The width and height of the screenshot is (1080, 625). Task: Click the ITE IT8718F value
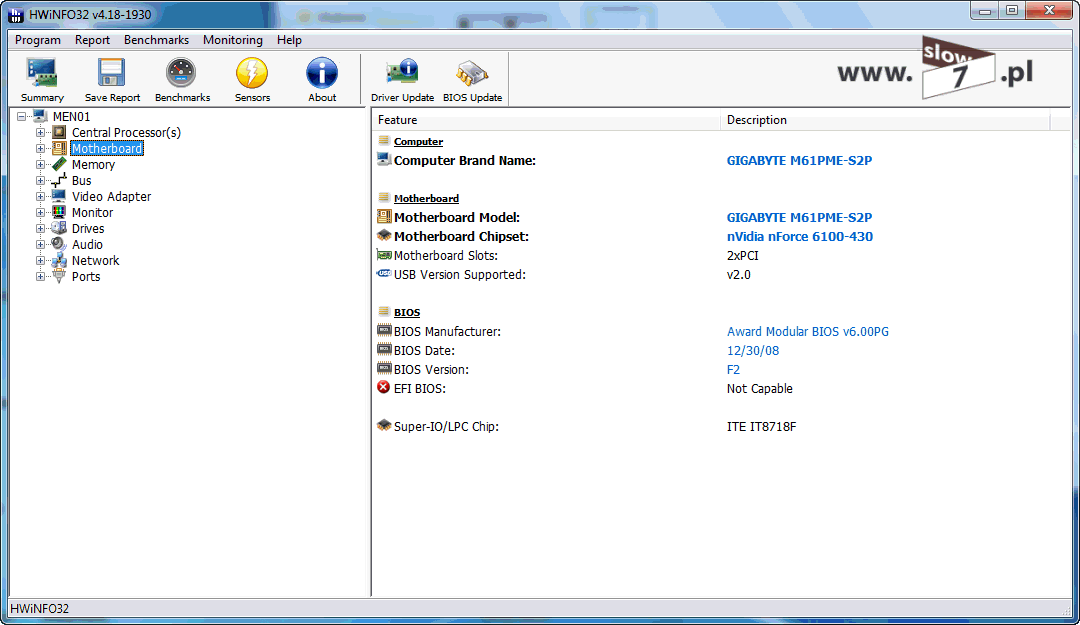coord(761,427)
